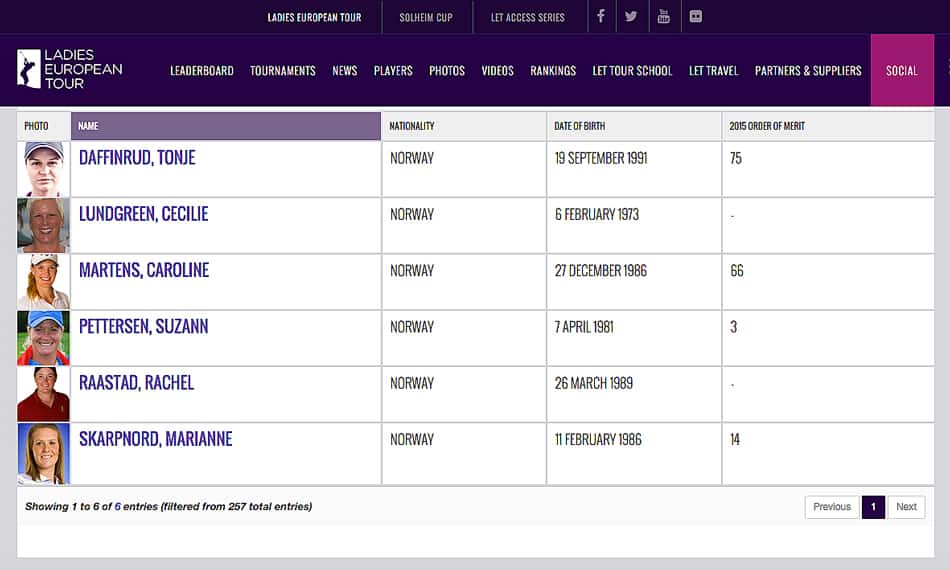Screen dimensions: 950x570
Task: Click Order of Merit value 14
Action: coord(735,440)
